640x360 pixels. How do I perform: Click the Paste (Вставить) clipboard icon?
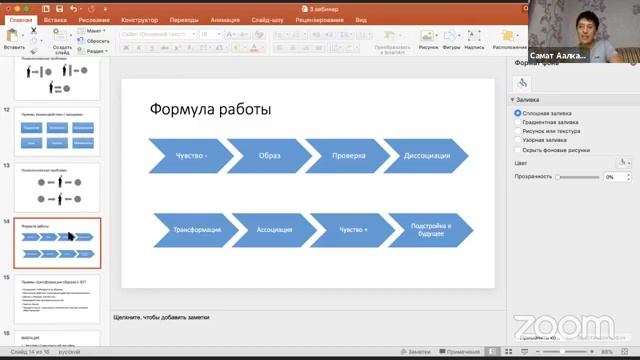click(12, 36)
